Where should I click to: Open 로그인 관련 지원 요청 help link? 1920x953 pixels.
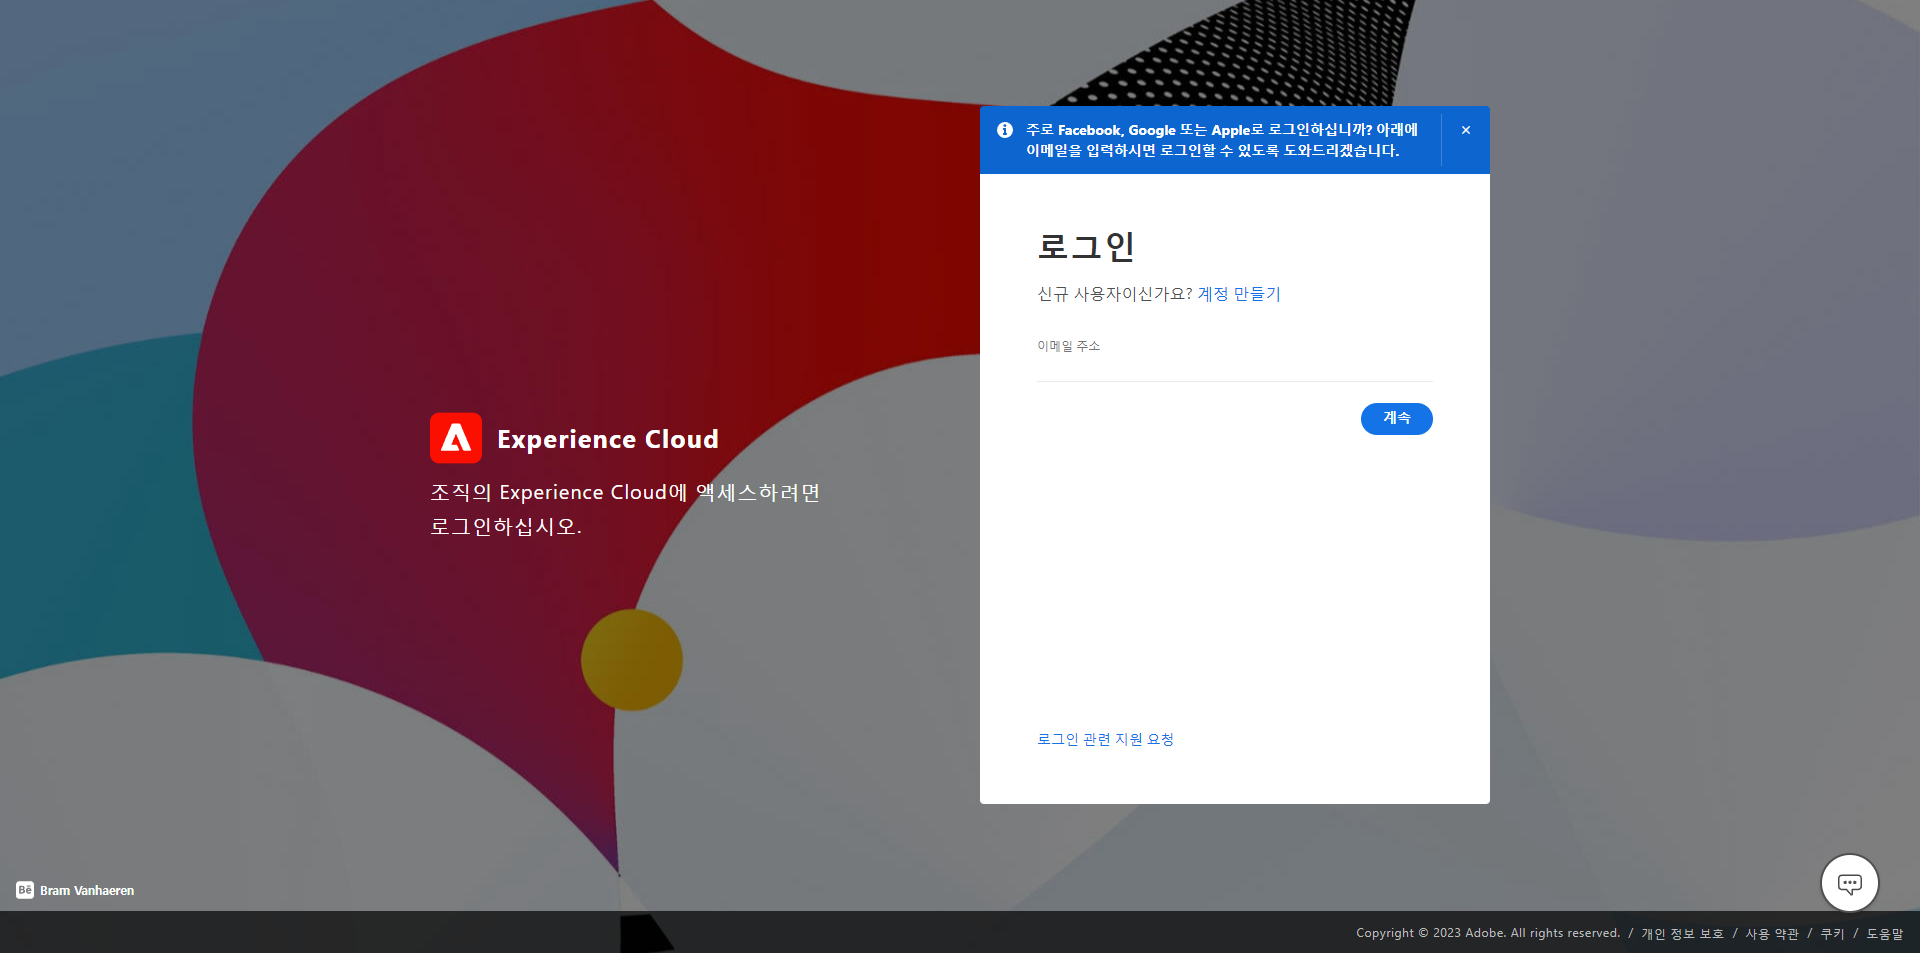[1105, 739]
